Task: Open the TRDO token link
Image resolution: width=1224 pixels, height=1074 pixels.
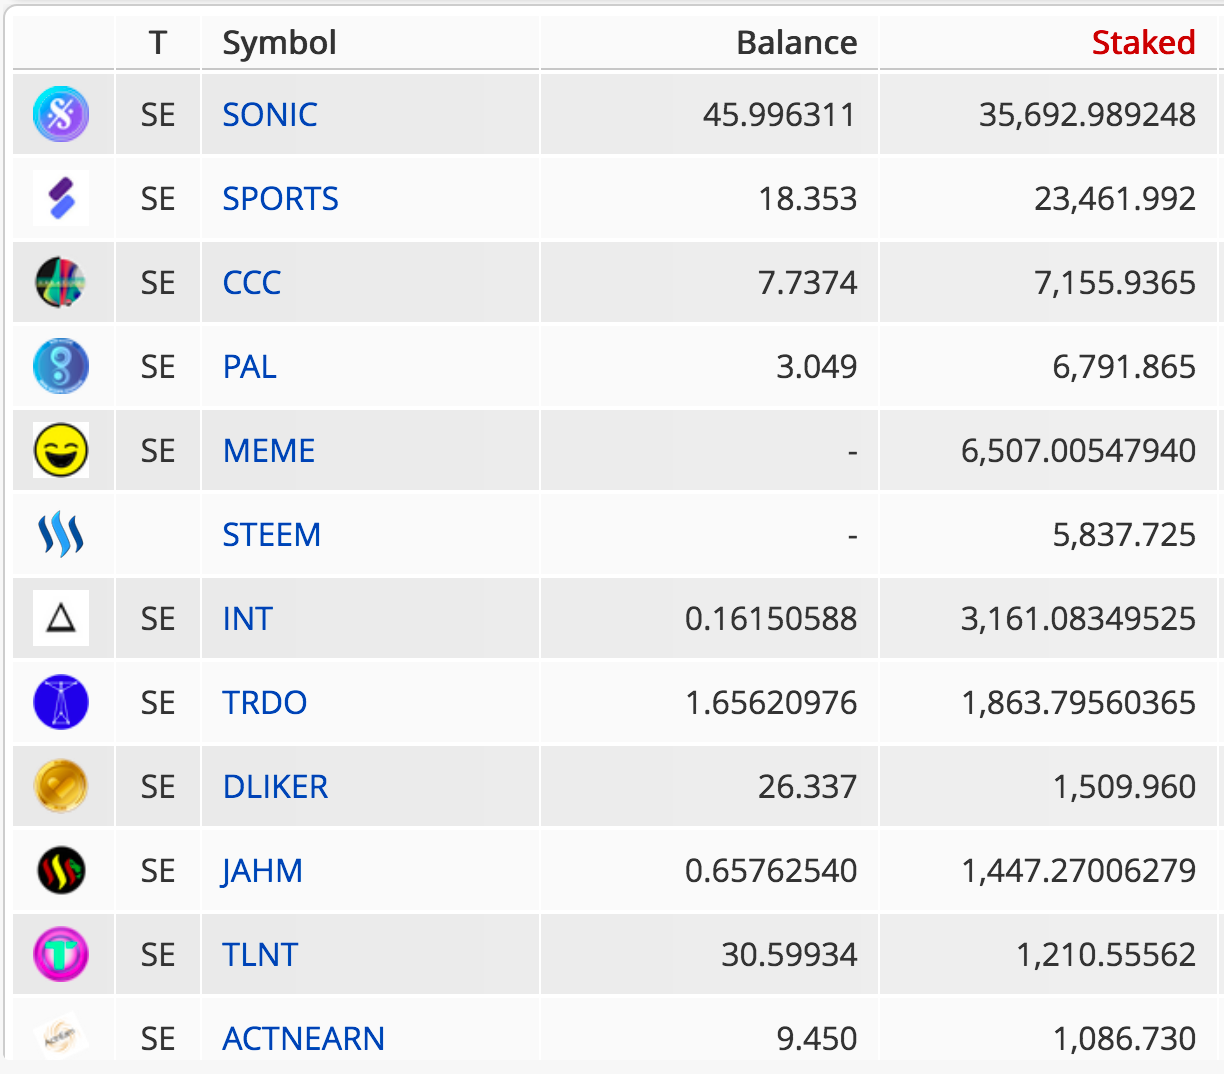Action: coord(264,703)
